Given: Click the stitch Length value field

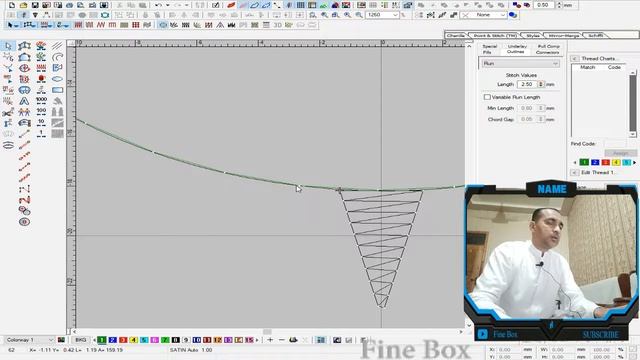Looking at the screenshot, I should [x=527, y=84].
